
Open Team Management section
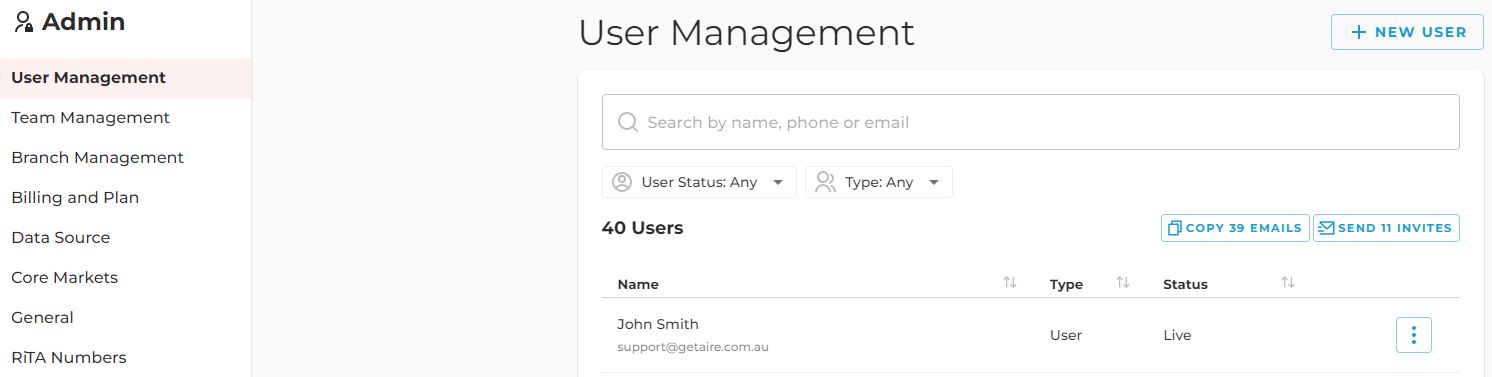(125, 118)
